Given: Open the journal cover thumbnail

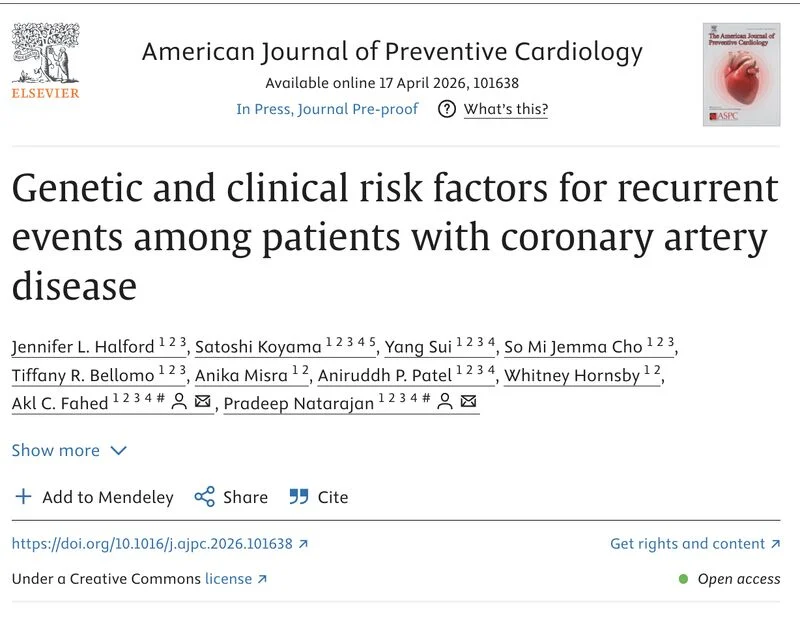Looking at the screenshot, I should [x=740, y=69].
